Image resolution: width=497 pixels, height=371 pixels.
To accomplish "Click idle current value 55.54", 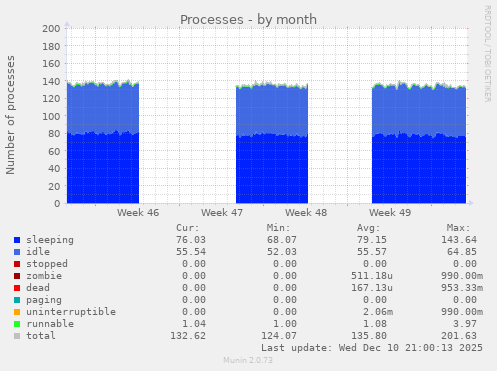I will pos(191,252).
